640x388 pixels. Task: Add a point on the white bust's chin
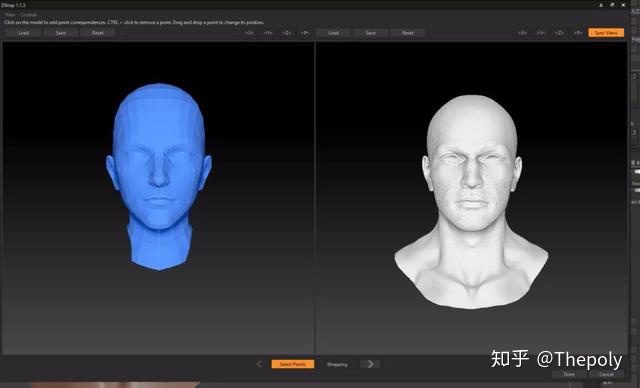coord(471,222)
